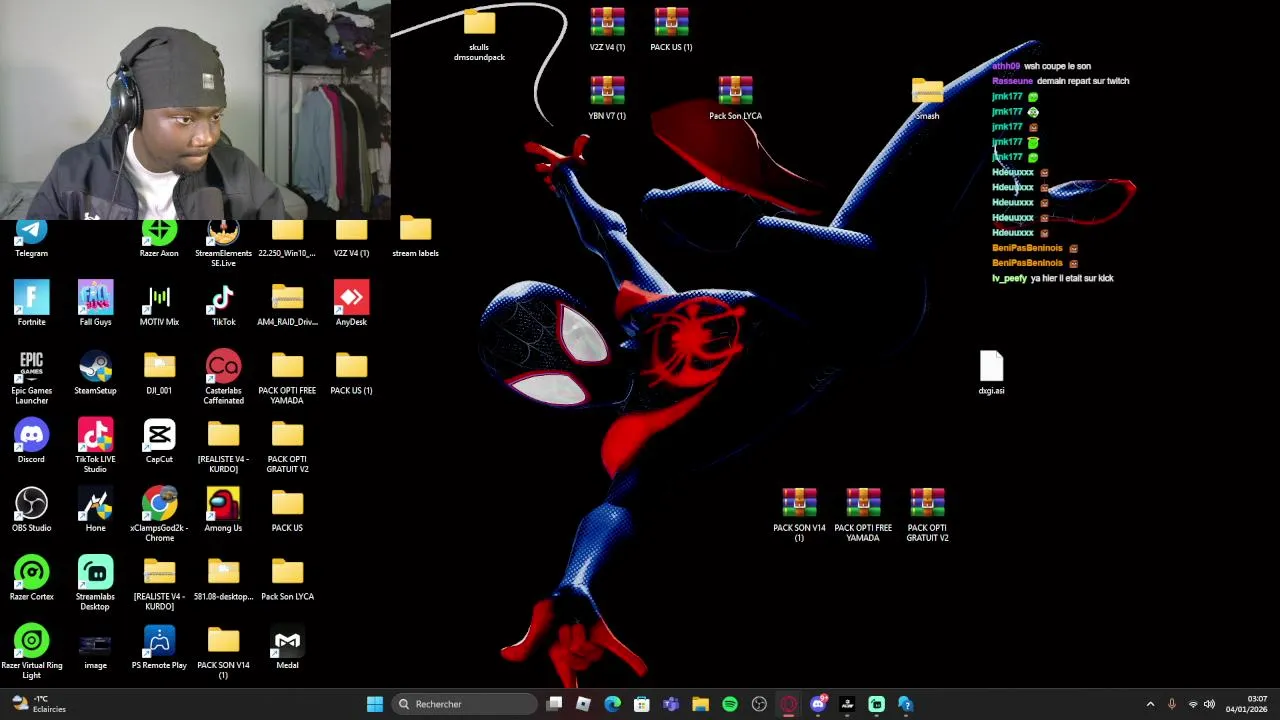The height and width of the screenshot is (720, 1280).
Task: Select the dxgi.asi file
Action: click(x=991, y=373)
